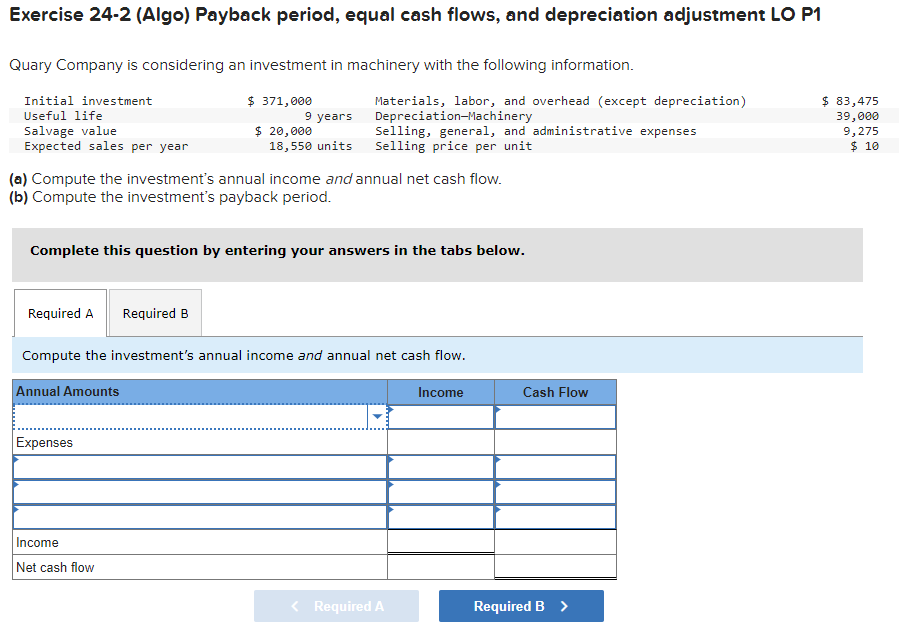The width and height of the screenshot is (917, 641).
Task: Click the Cash Flow cell of the first row
Action: coord(557,417)
